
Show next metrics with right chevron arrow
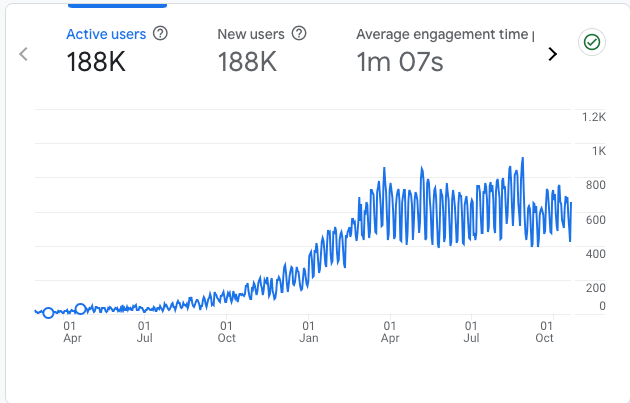pos(551,54)
